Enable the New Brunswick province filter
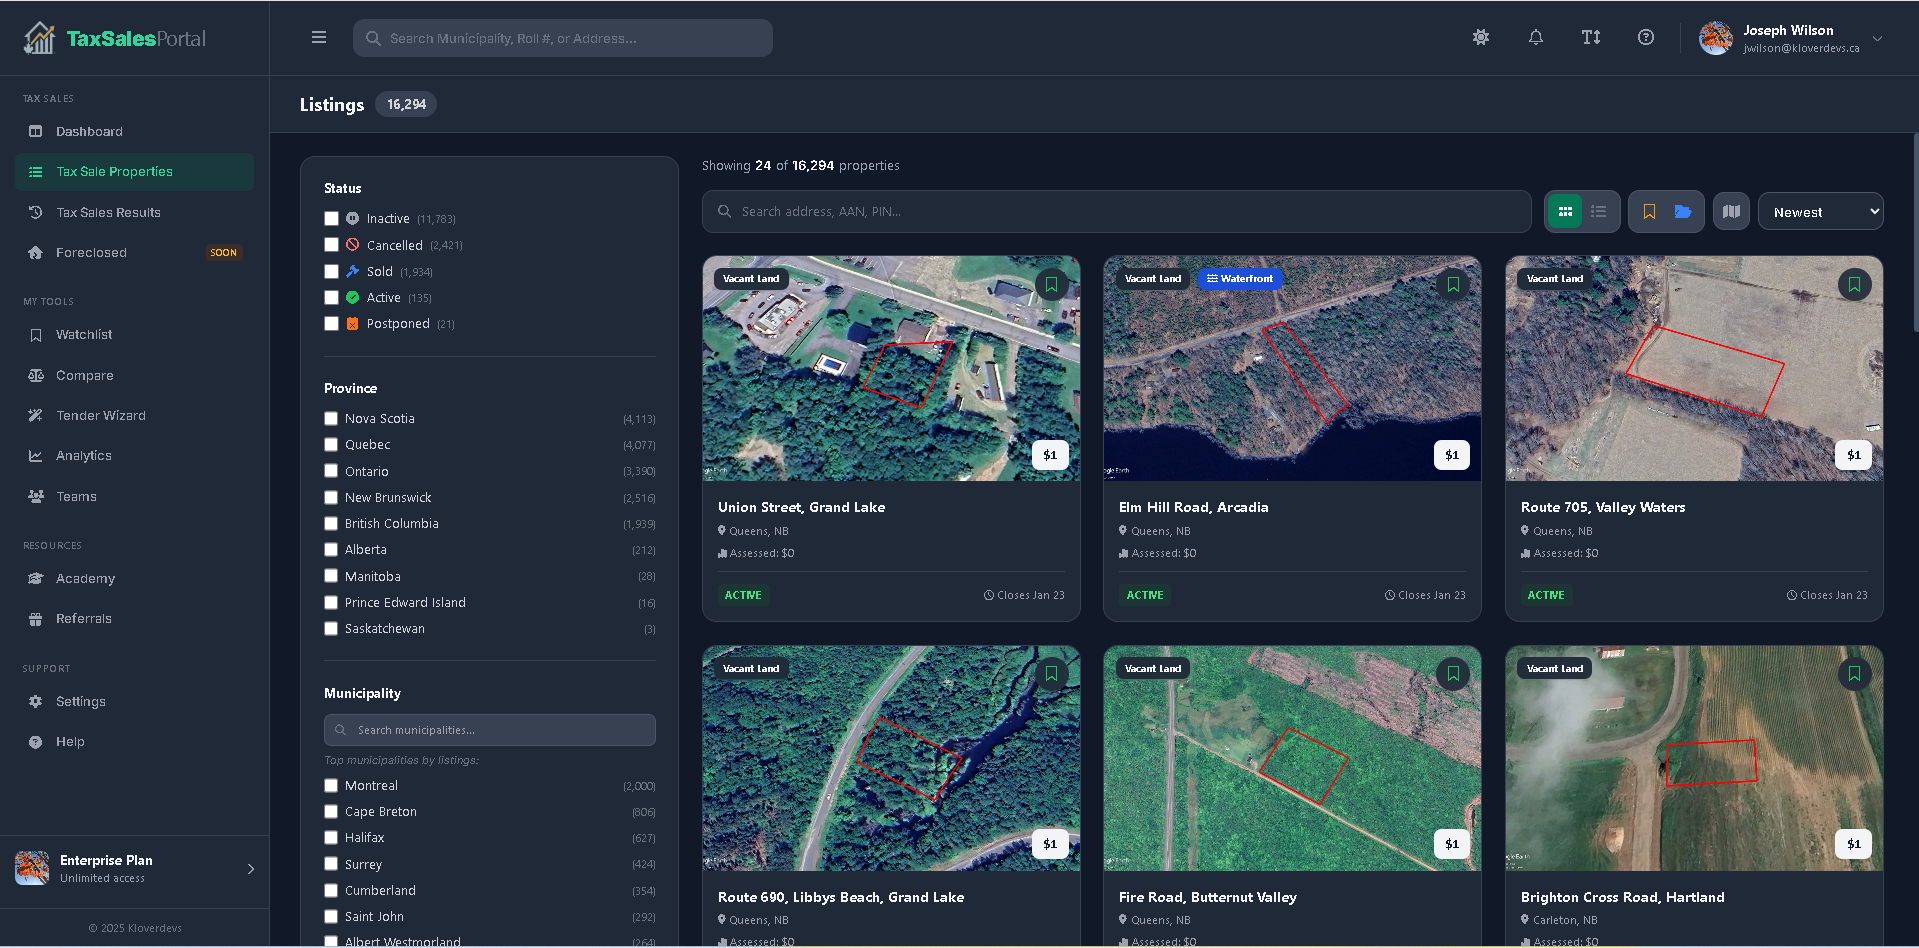1919x948 pixels. click(x=331, y=498)
